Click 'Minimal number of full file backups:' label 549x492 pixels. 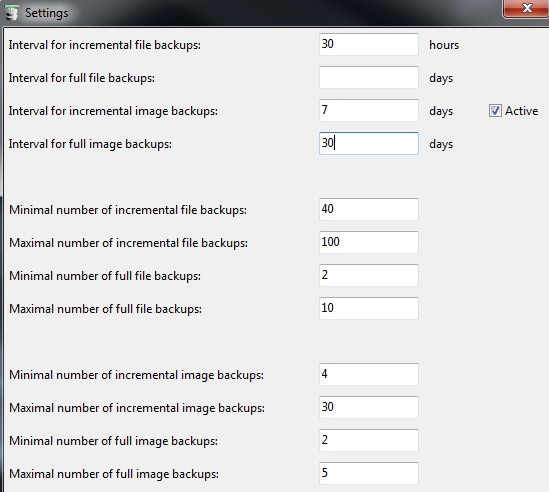click(105, 276)
